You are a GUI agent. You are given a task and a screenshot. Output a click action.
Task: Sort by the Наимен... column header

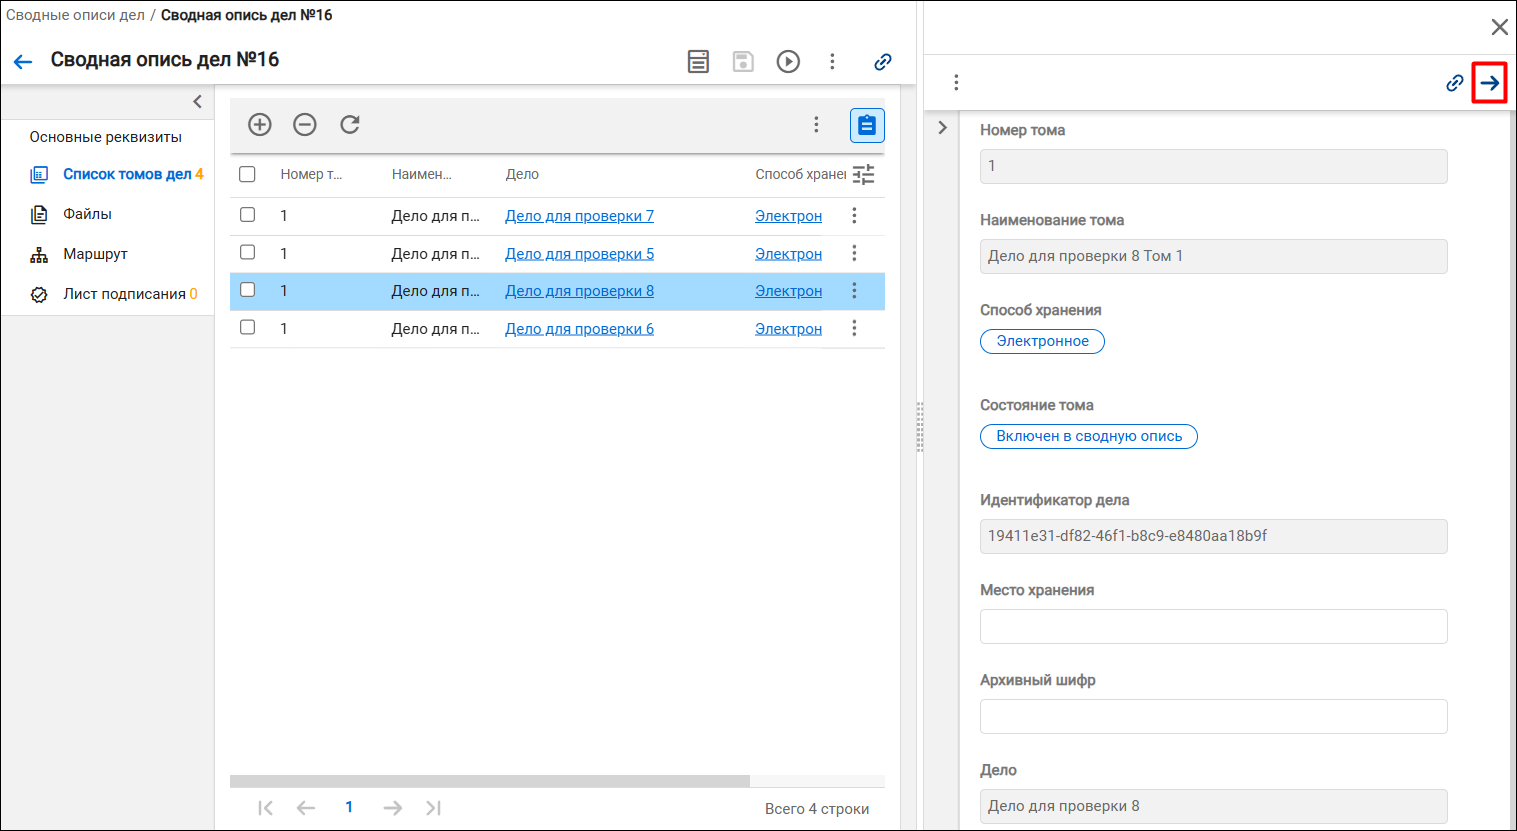click(x=421, y=174)
